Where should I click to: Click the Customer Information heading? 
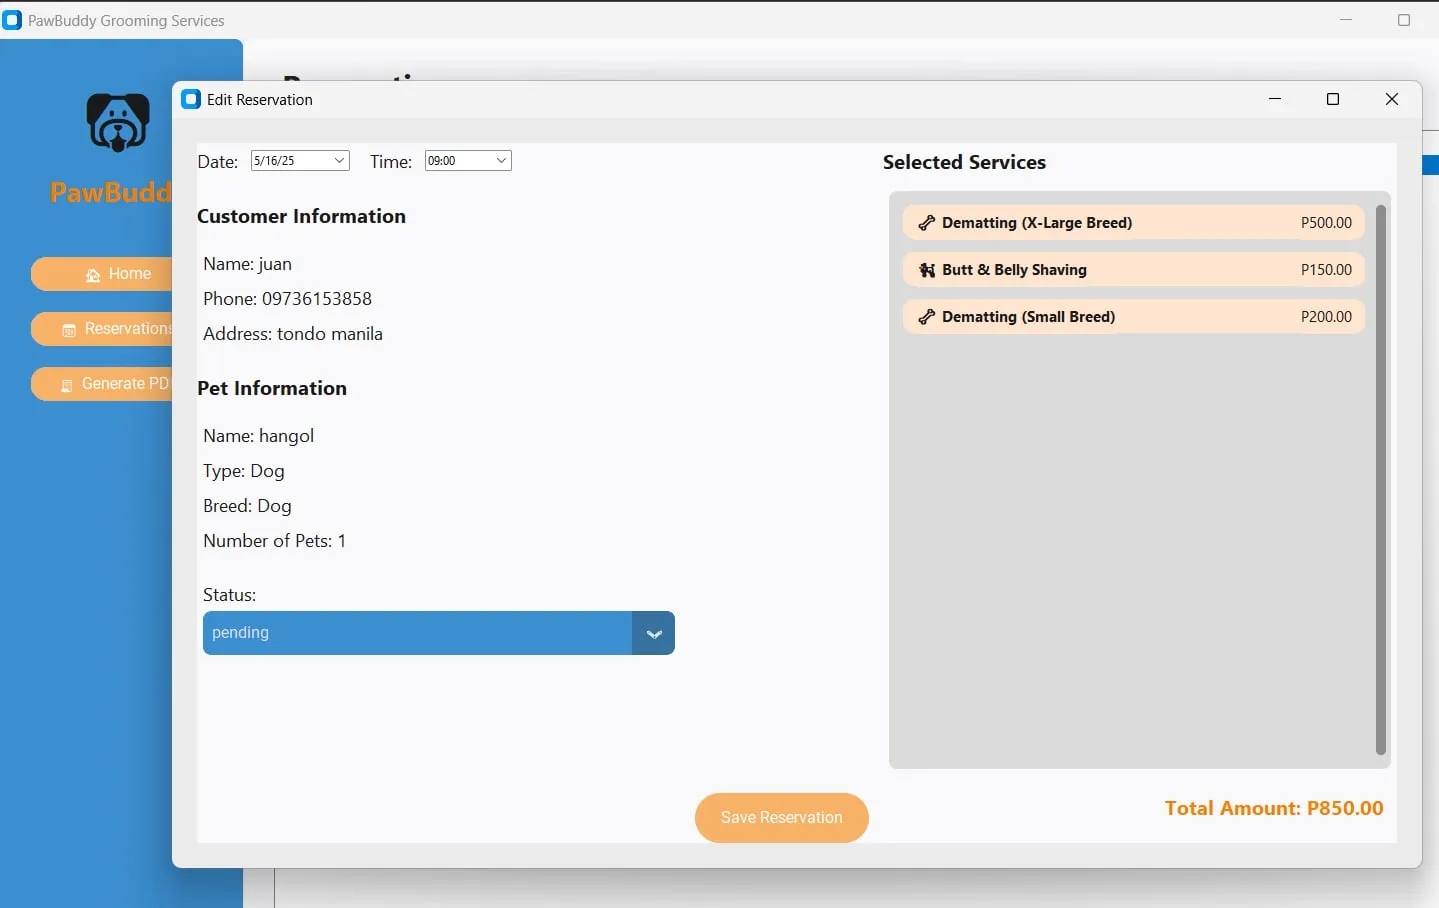click(x=301, y=216)
